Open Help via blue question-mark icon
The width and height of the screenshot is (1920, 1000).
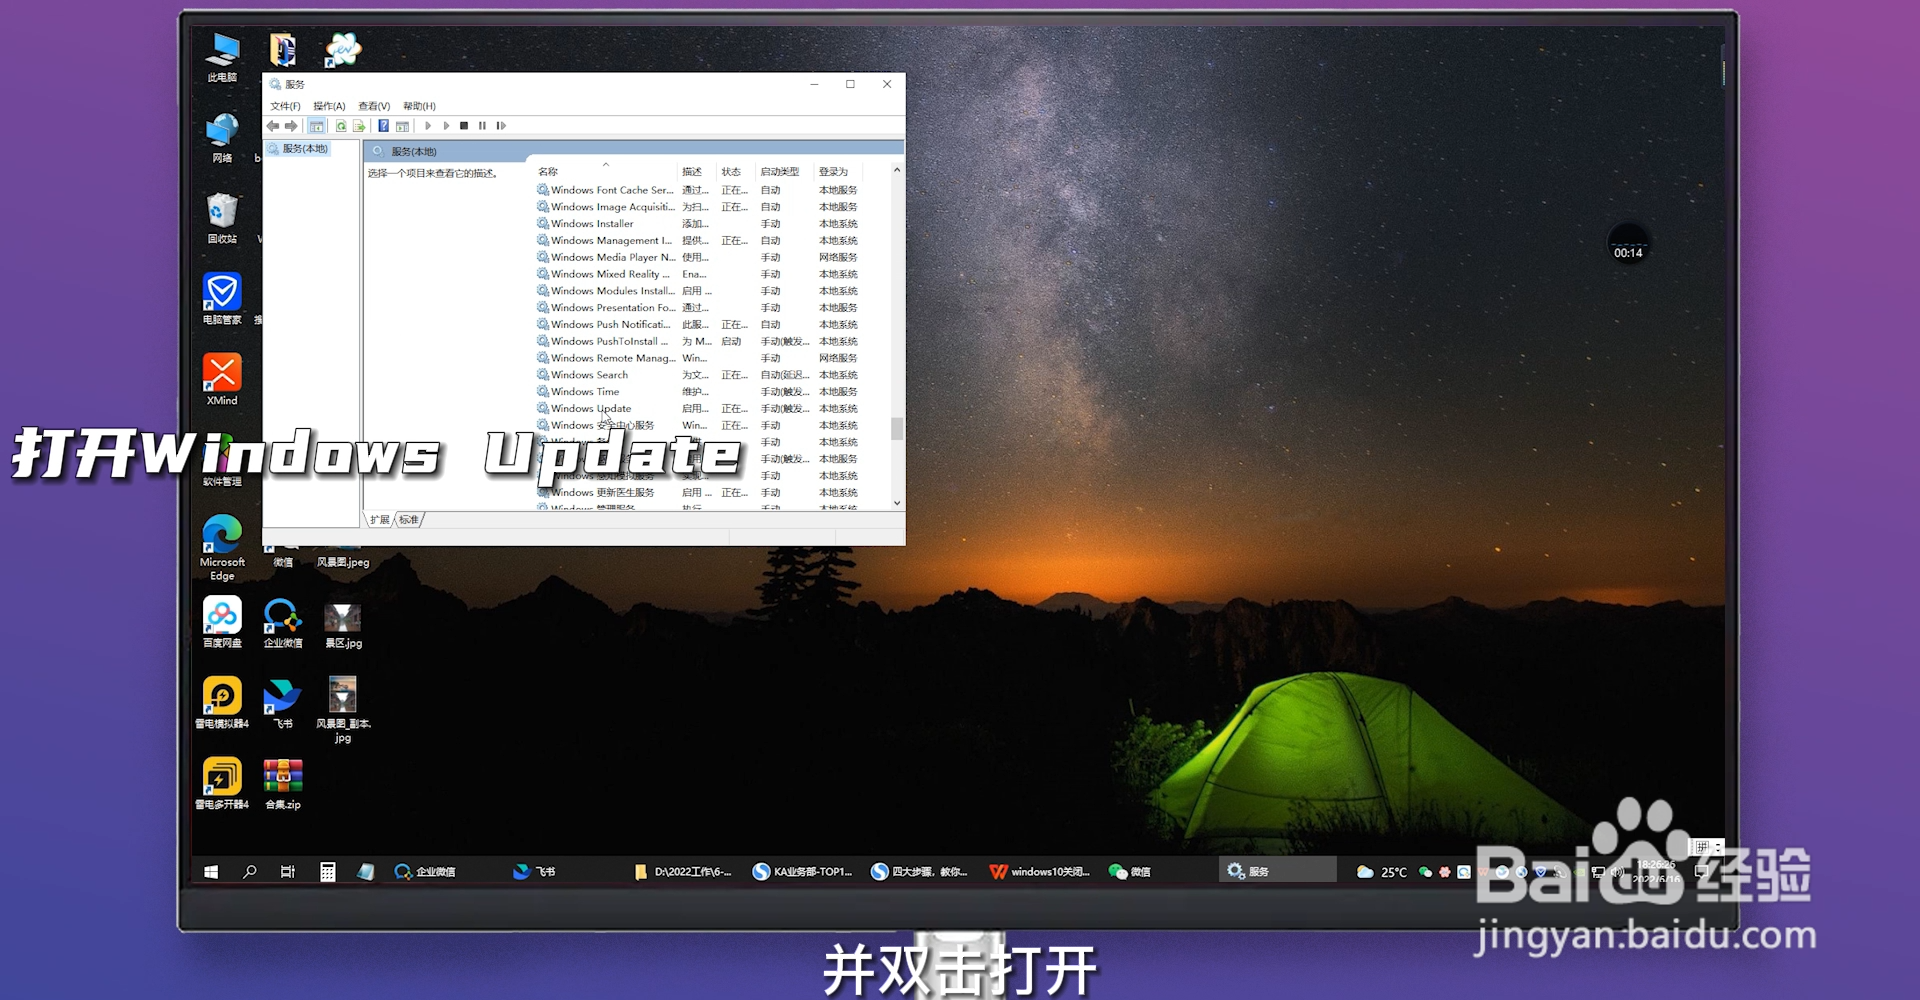click(383, 126)
